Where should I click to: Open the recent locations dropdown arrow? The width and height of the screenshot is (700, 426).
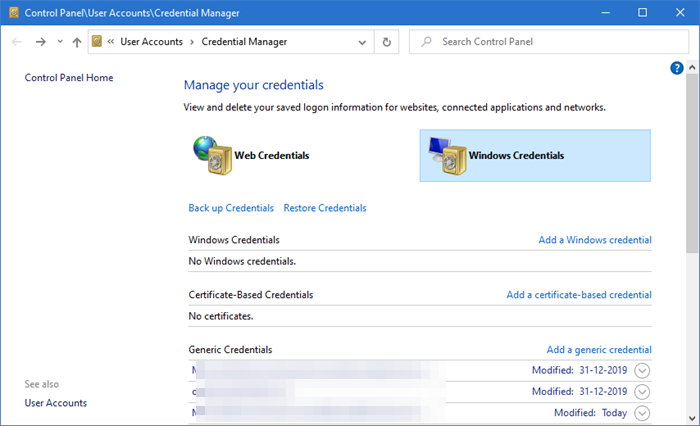pos(59,42)
